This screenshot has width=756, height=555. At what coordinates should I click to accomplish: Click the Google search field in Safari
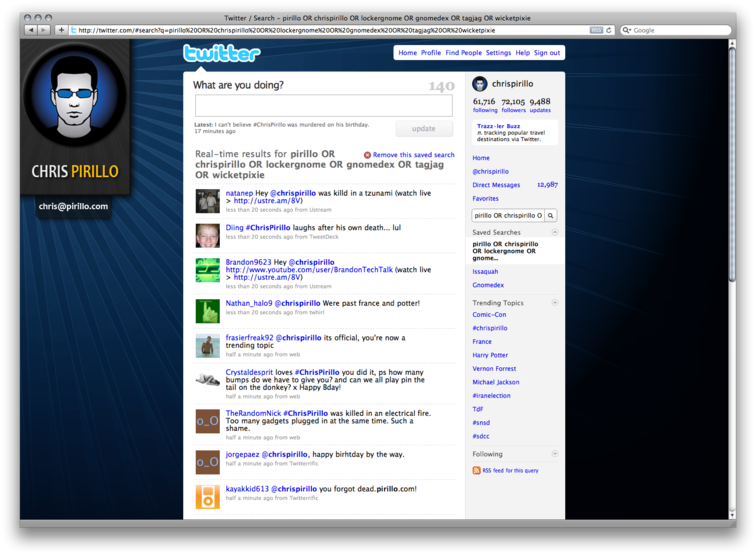click(675, 30)
